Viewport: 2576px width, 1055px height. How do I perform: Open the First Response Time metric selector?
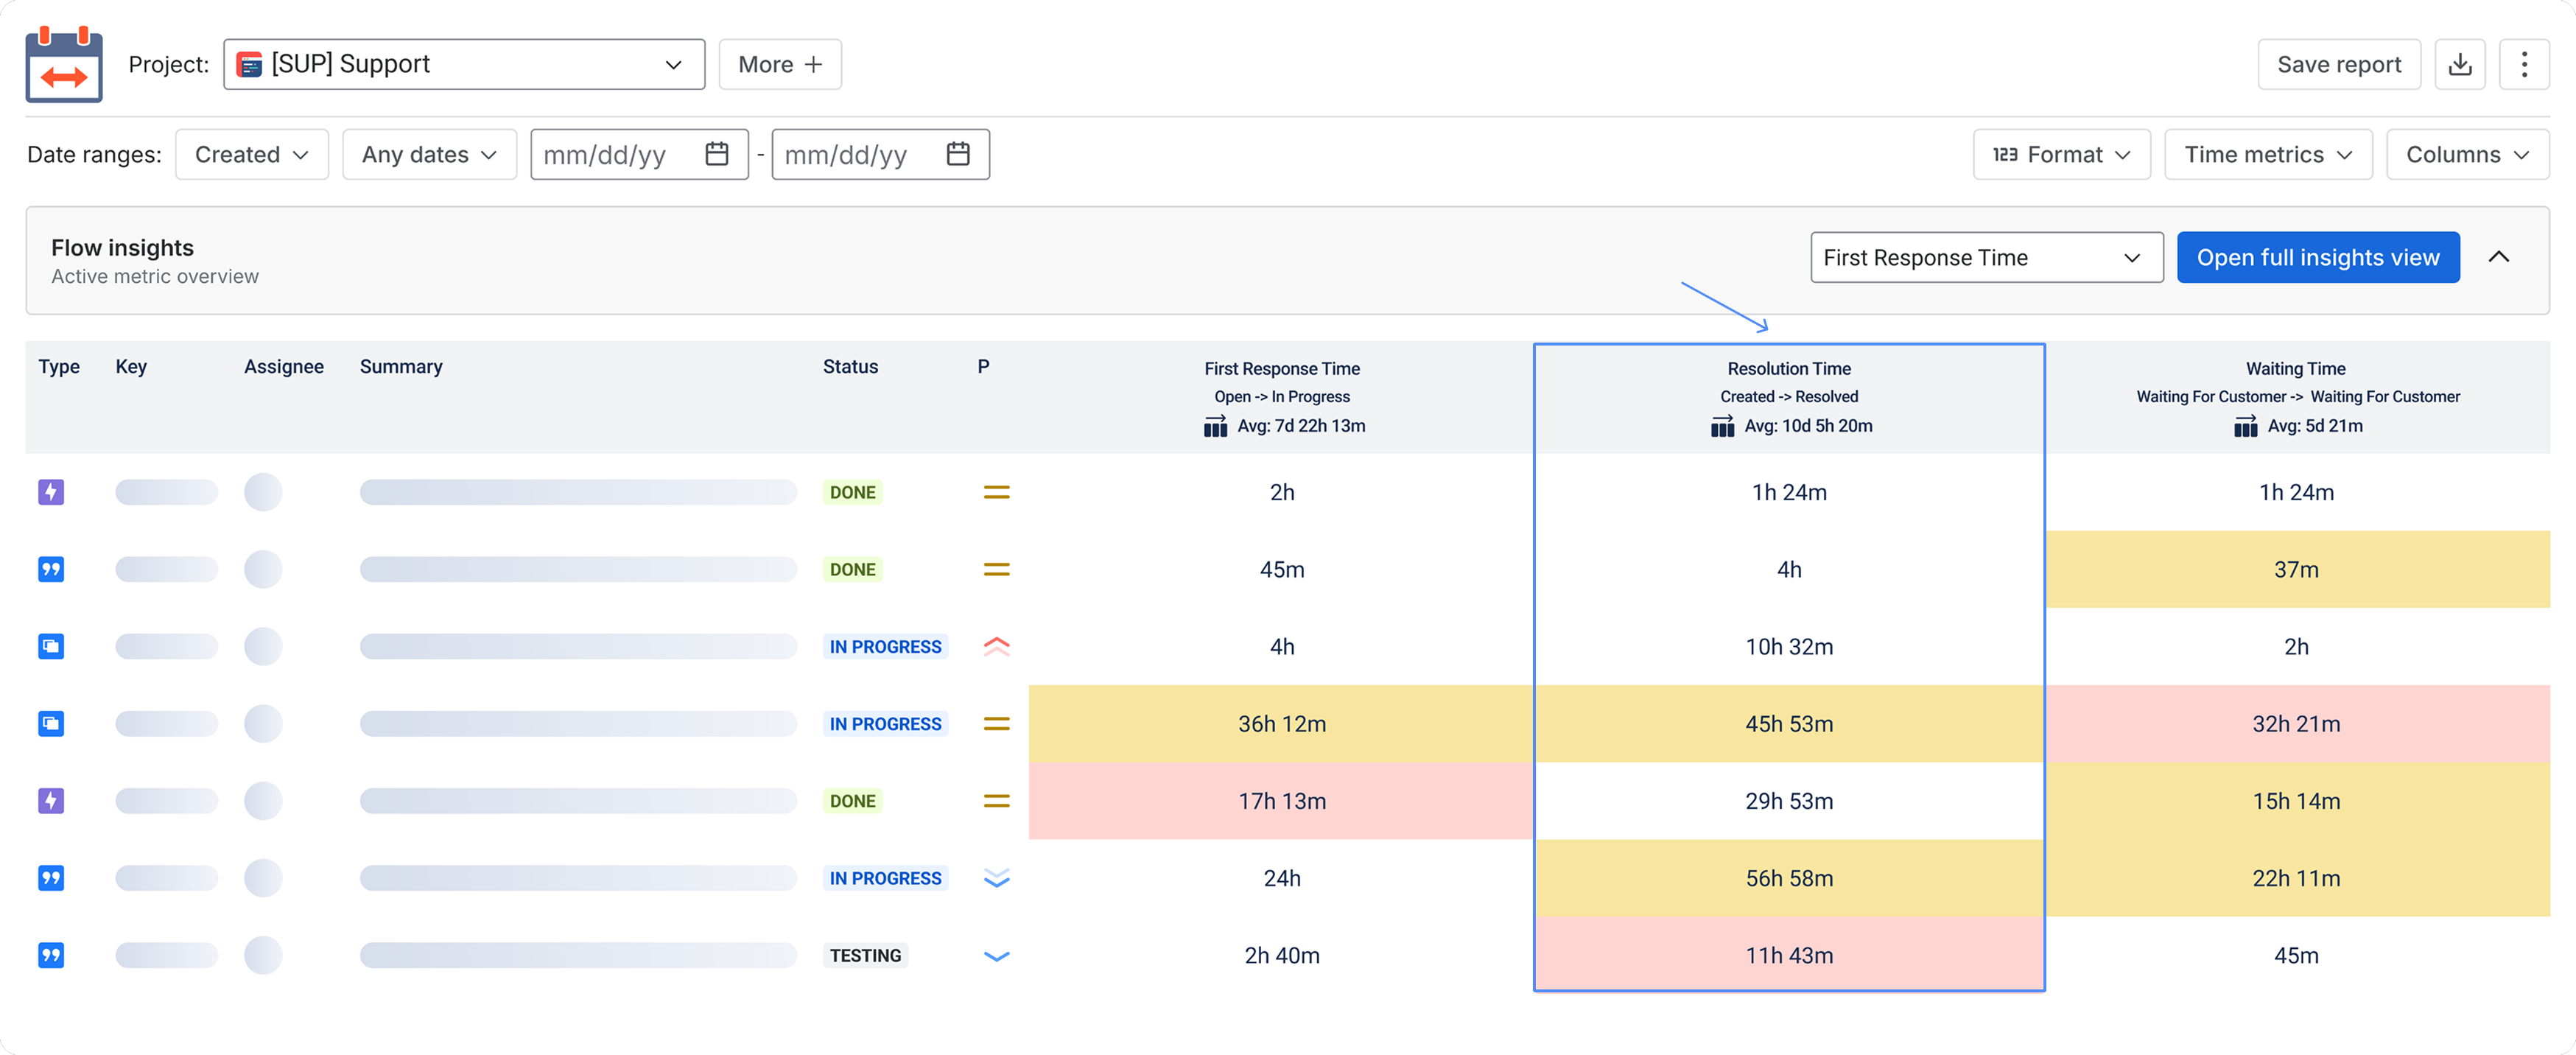tap(1986, 257)
